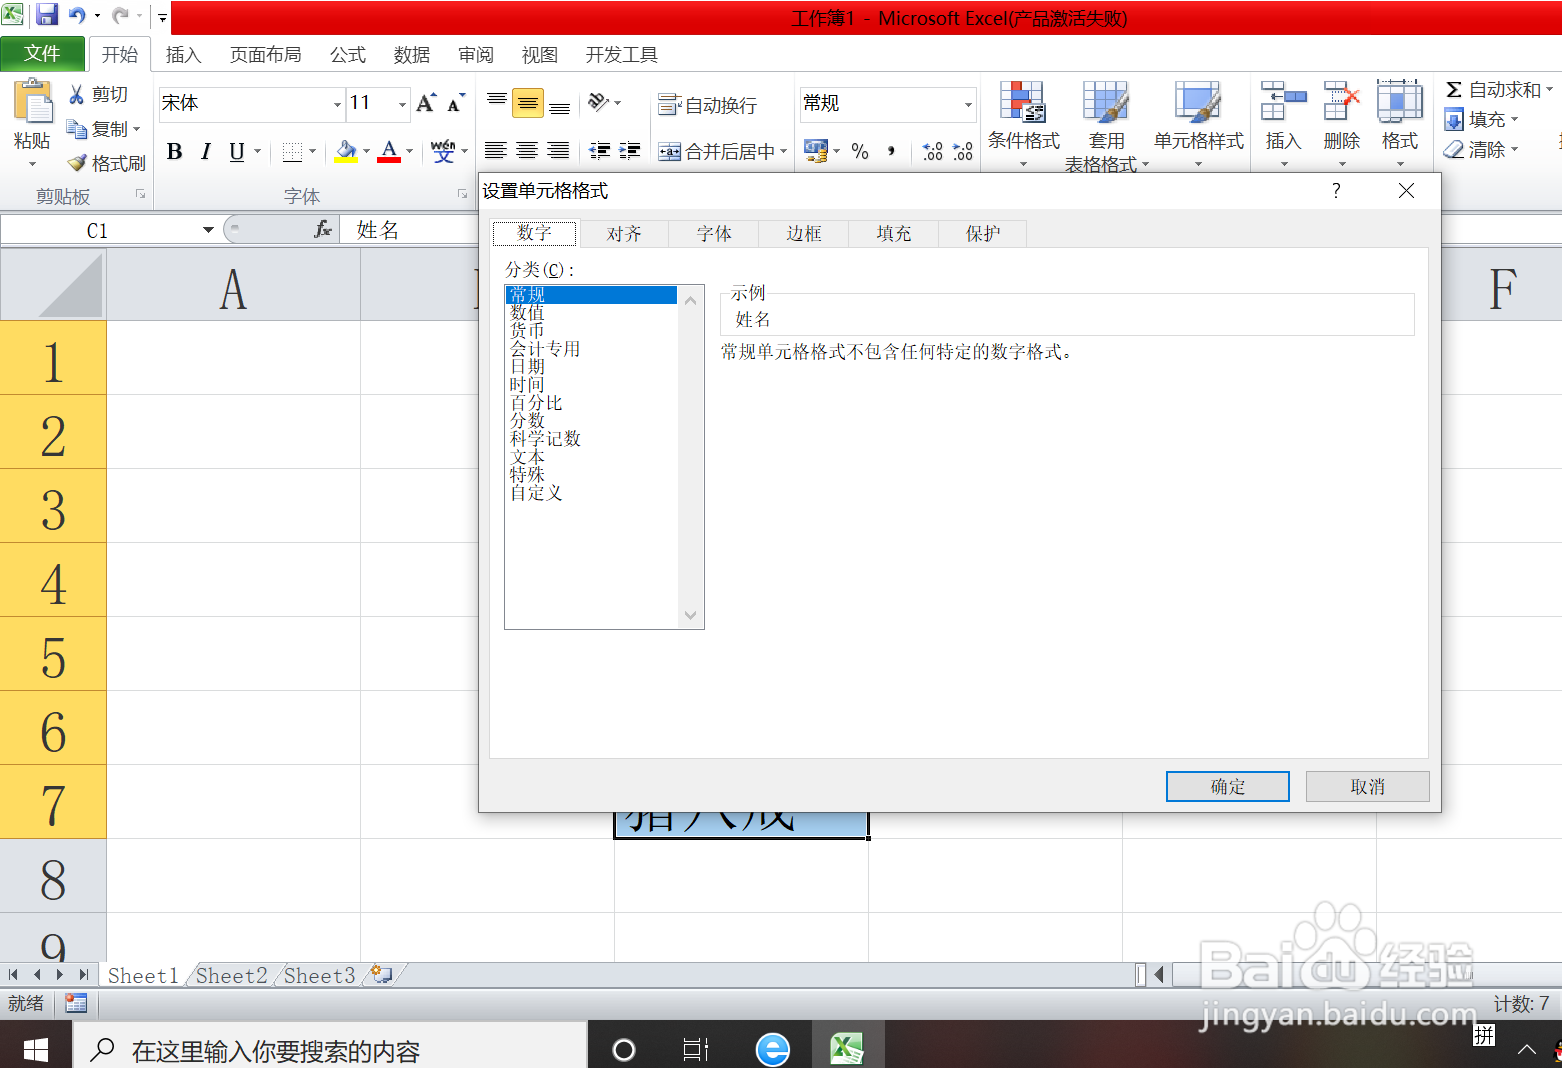
Task: Select the Format Painter brush
Action: click(x=77, y=163)
